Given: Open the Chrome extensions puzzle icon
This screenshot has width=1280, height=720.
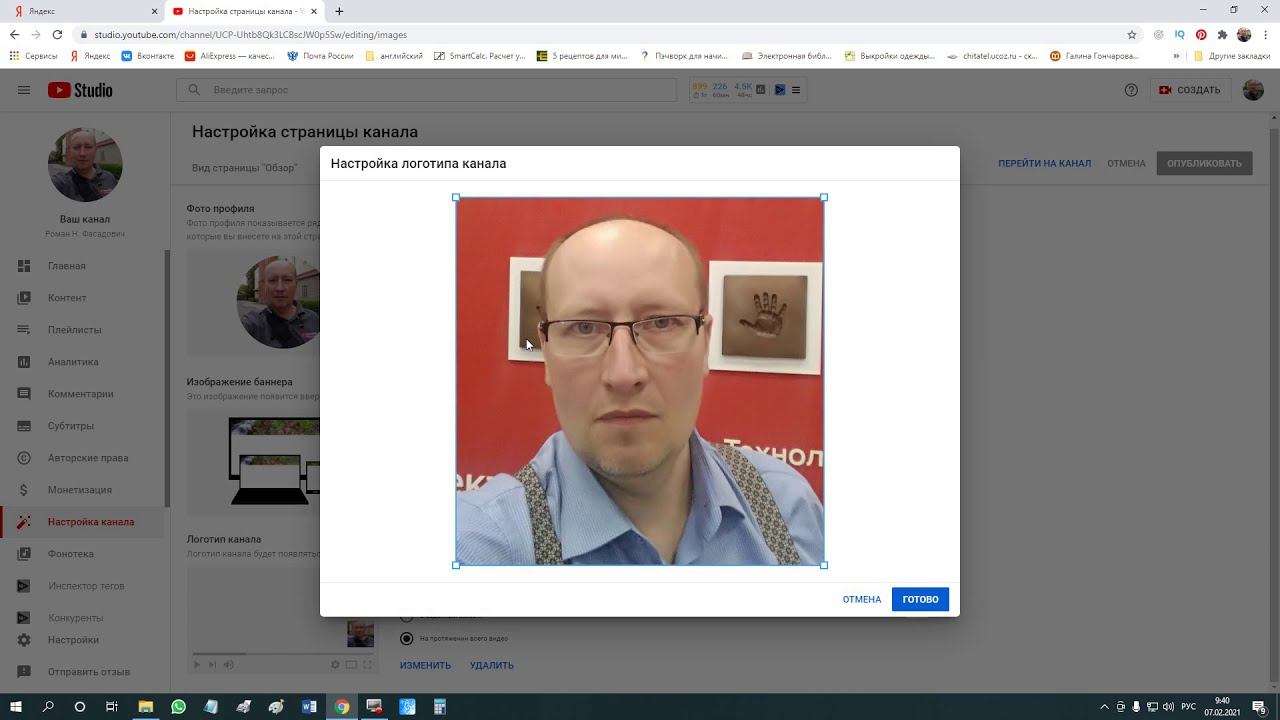Looking at the screenshot, I should pyautogui.click(x=1222, y=35).
